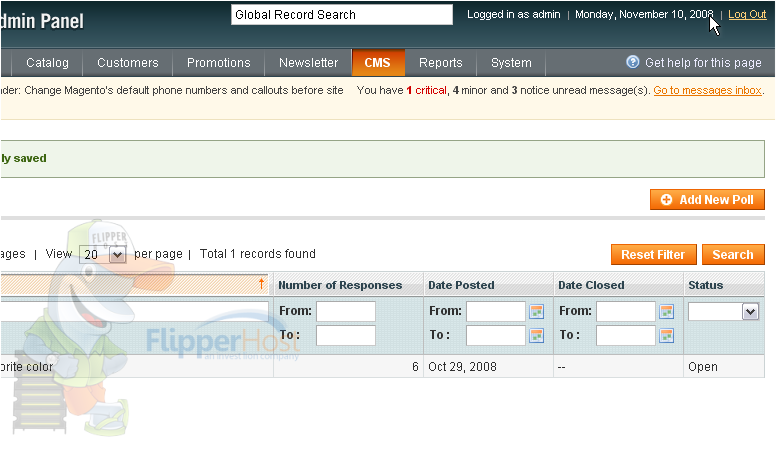
Task: Open calendar for Date Posted To field
Action: [x=536, y=336]
